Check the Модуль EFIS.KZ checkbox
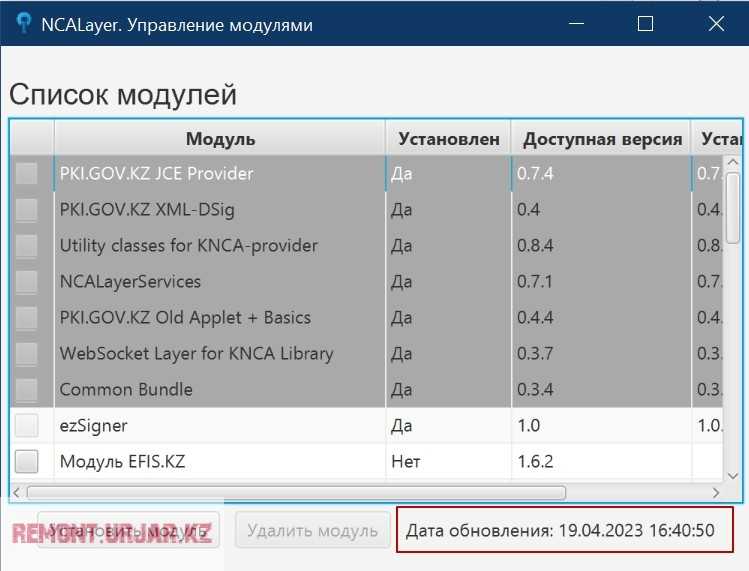The height and width of the screenshot is (571, 749). (26, 462)
